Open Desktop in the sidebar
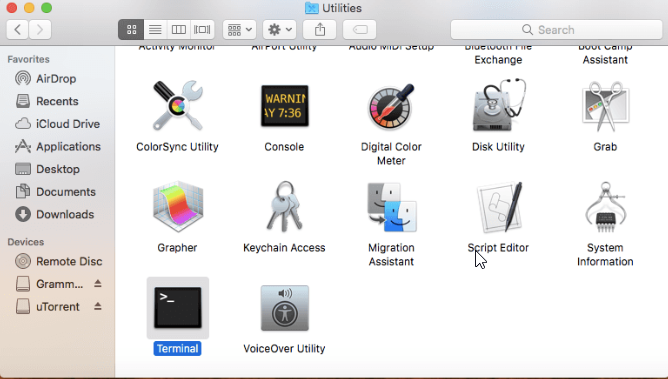This screenshot has height=379, width=668. pos(57,169)
